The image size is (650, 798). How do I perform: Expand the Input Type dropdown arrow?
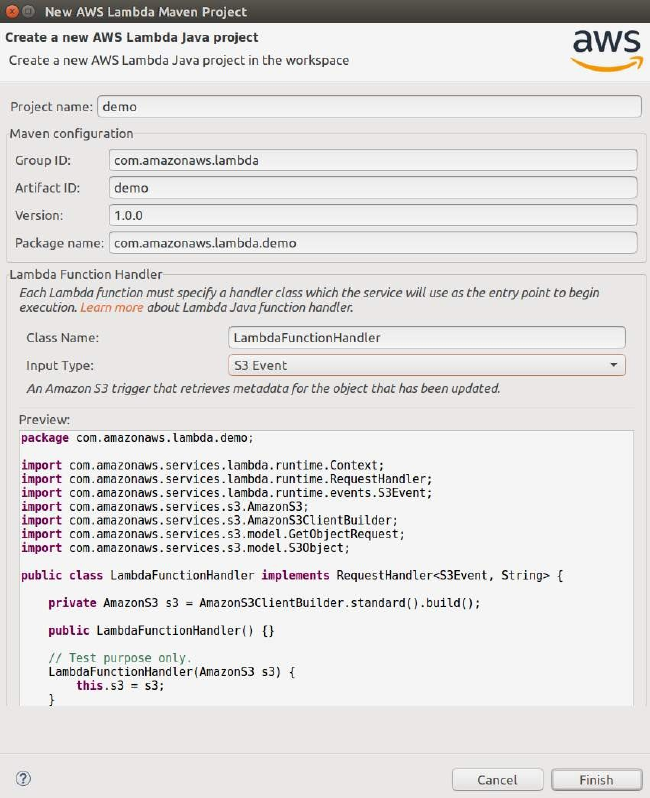(613, 365)
